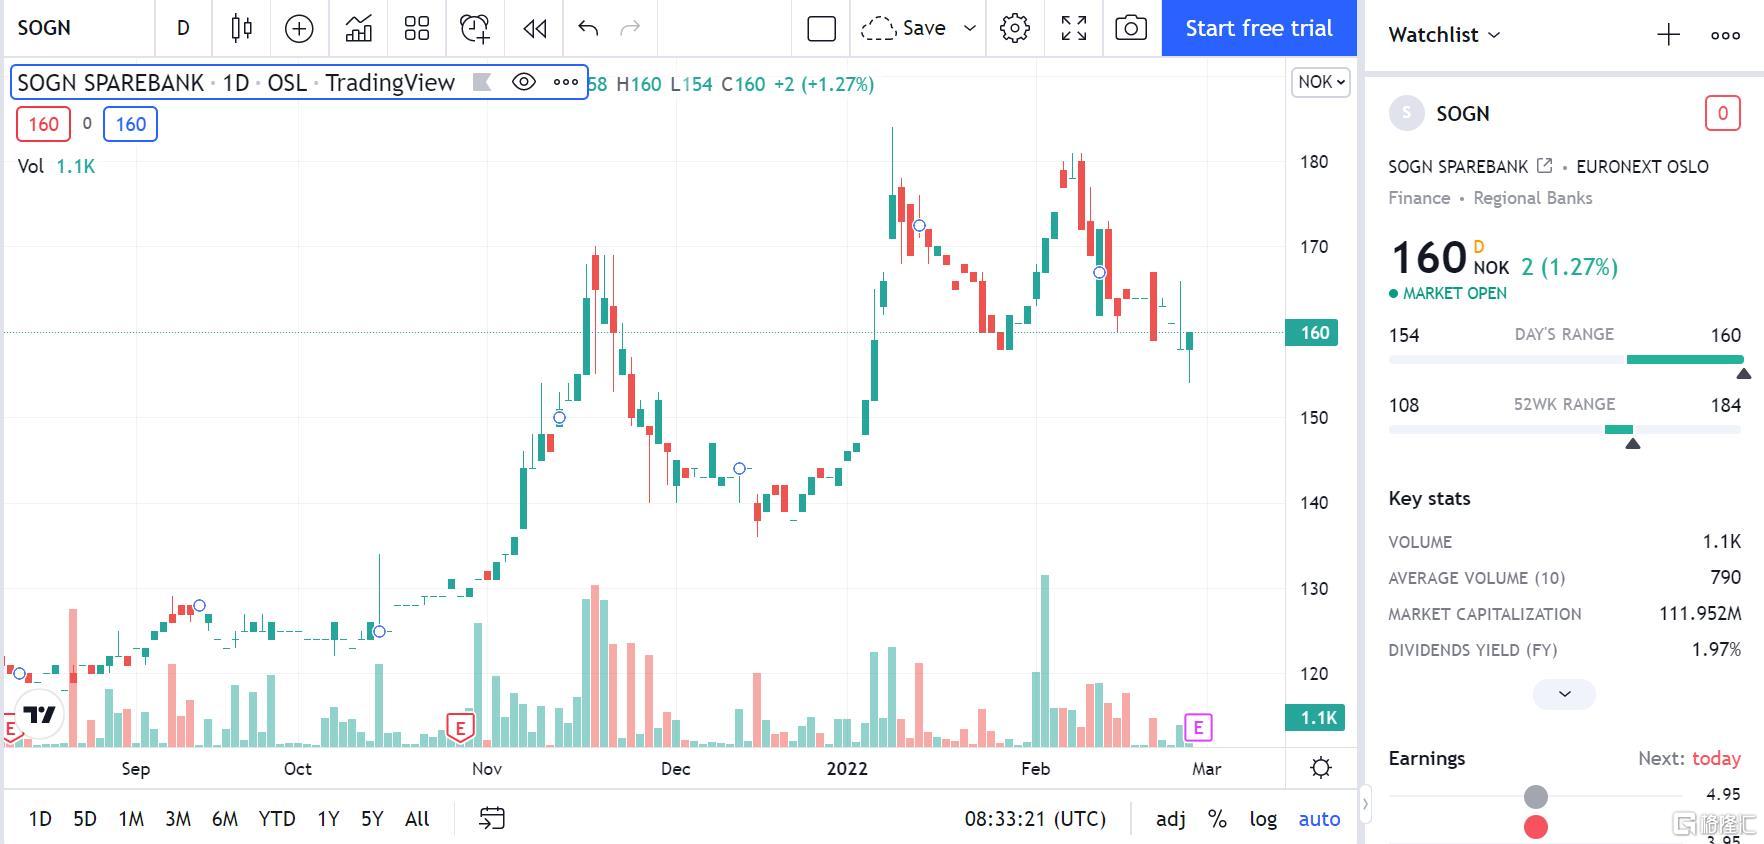Click the 52WK Range bar indicator
The image size is (1764, 844).
tap(1565, 429)
